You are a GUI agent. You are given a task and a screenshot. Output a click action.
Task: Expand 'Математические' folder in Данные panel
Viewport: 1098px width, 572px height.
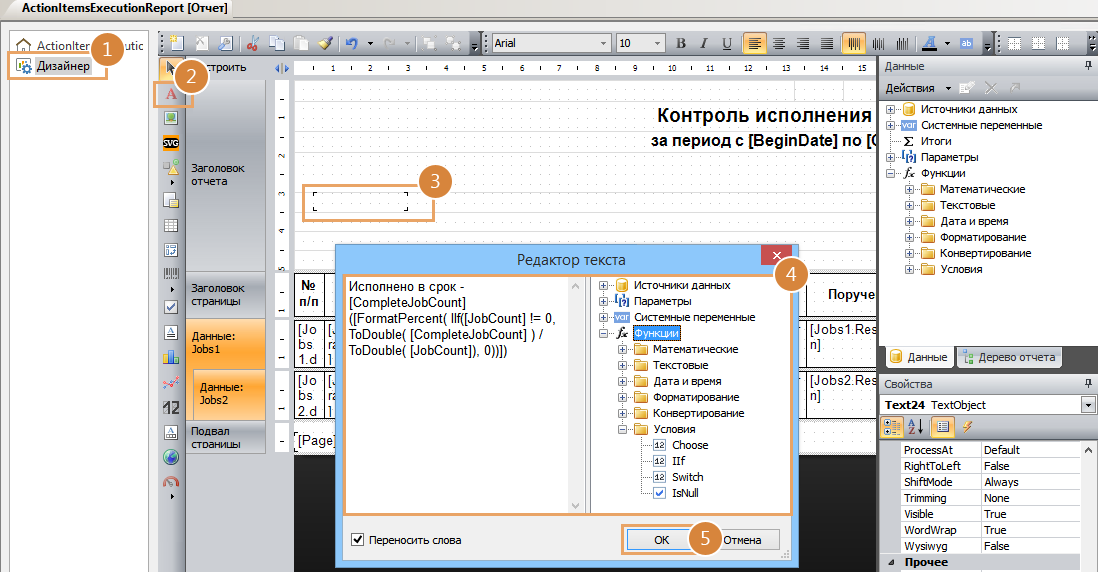(x=910, y=189)
